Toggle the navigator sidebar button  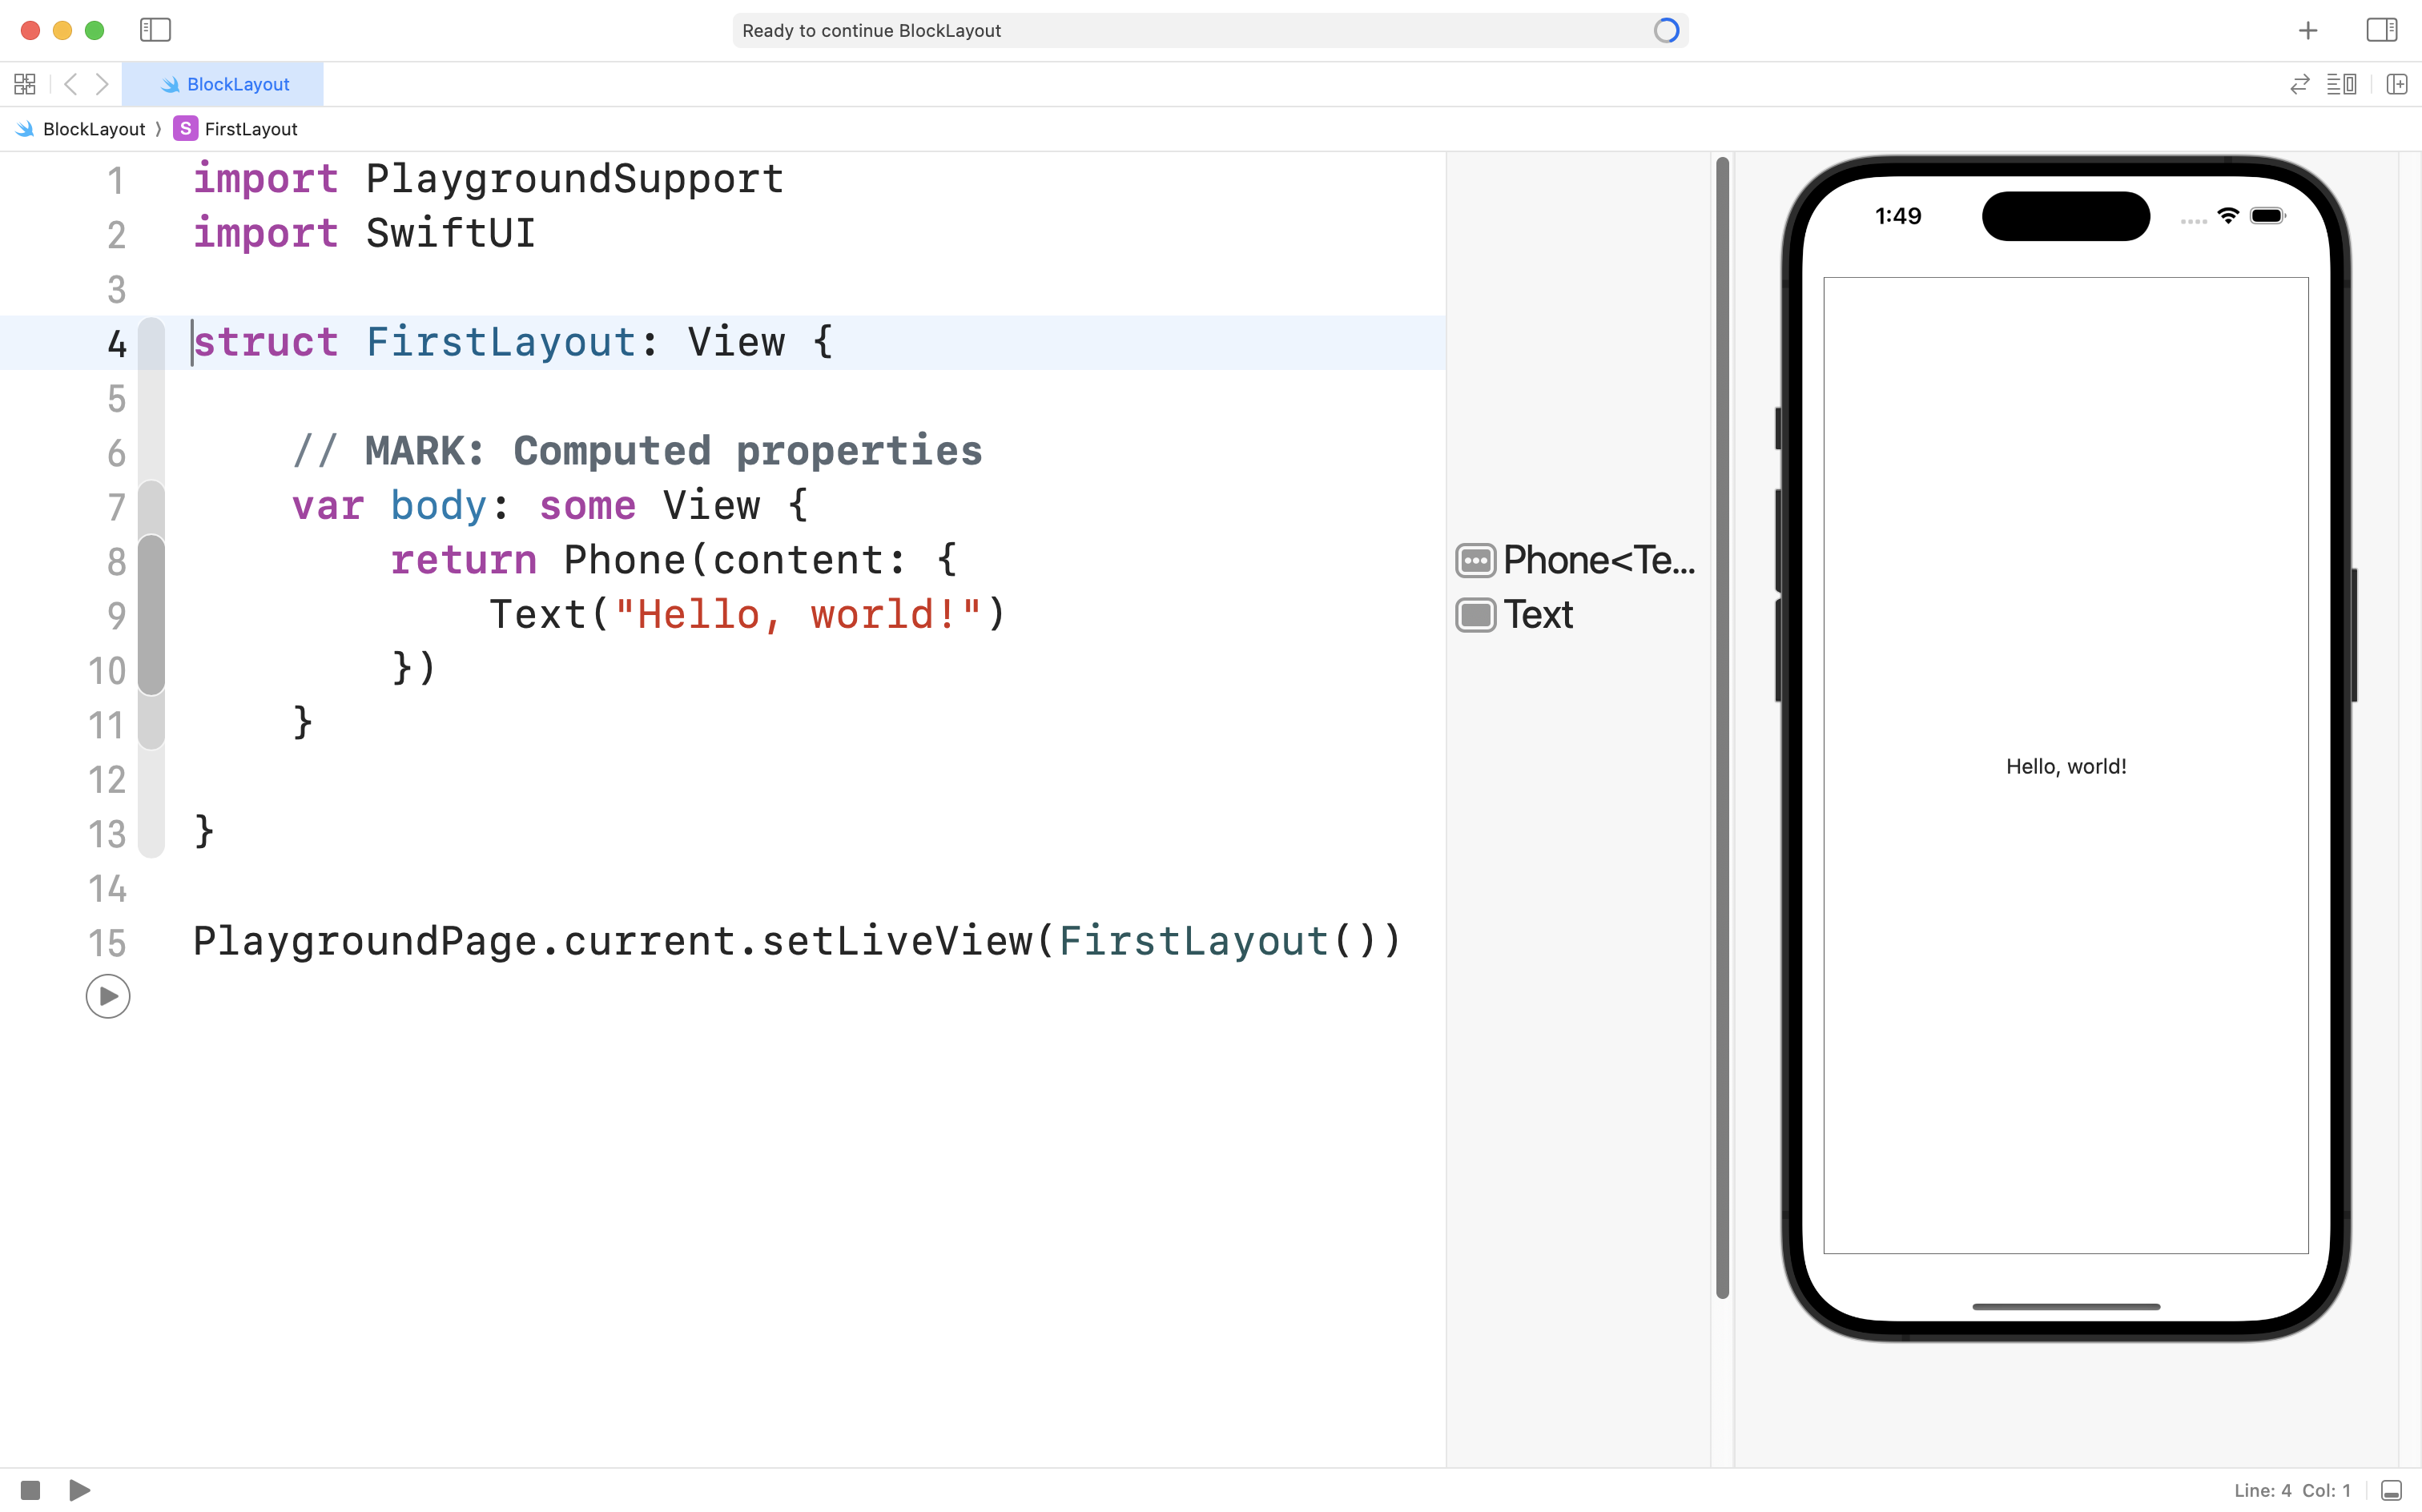tap(155, 30)
